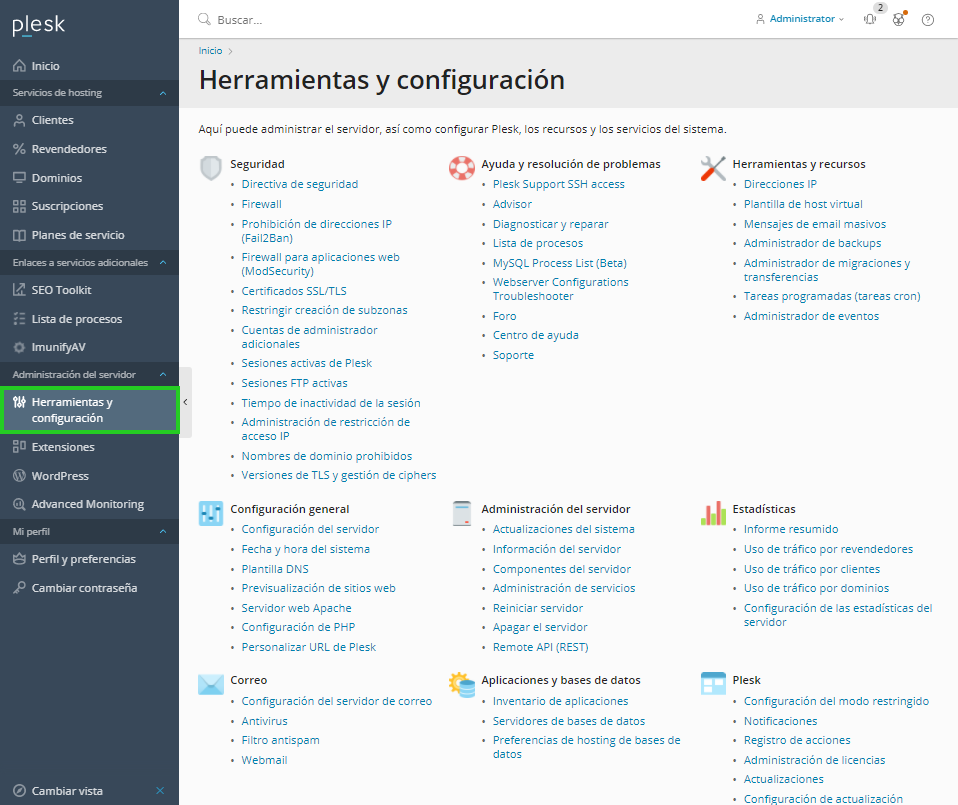Click the Plesk section window icon
The image size is (958, 805).
(713, 684)
